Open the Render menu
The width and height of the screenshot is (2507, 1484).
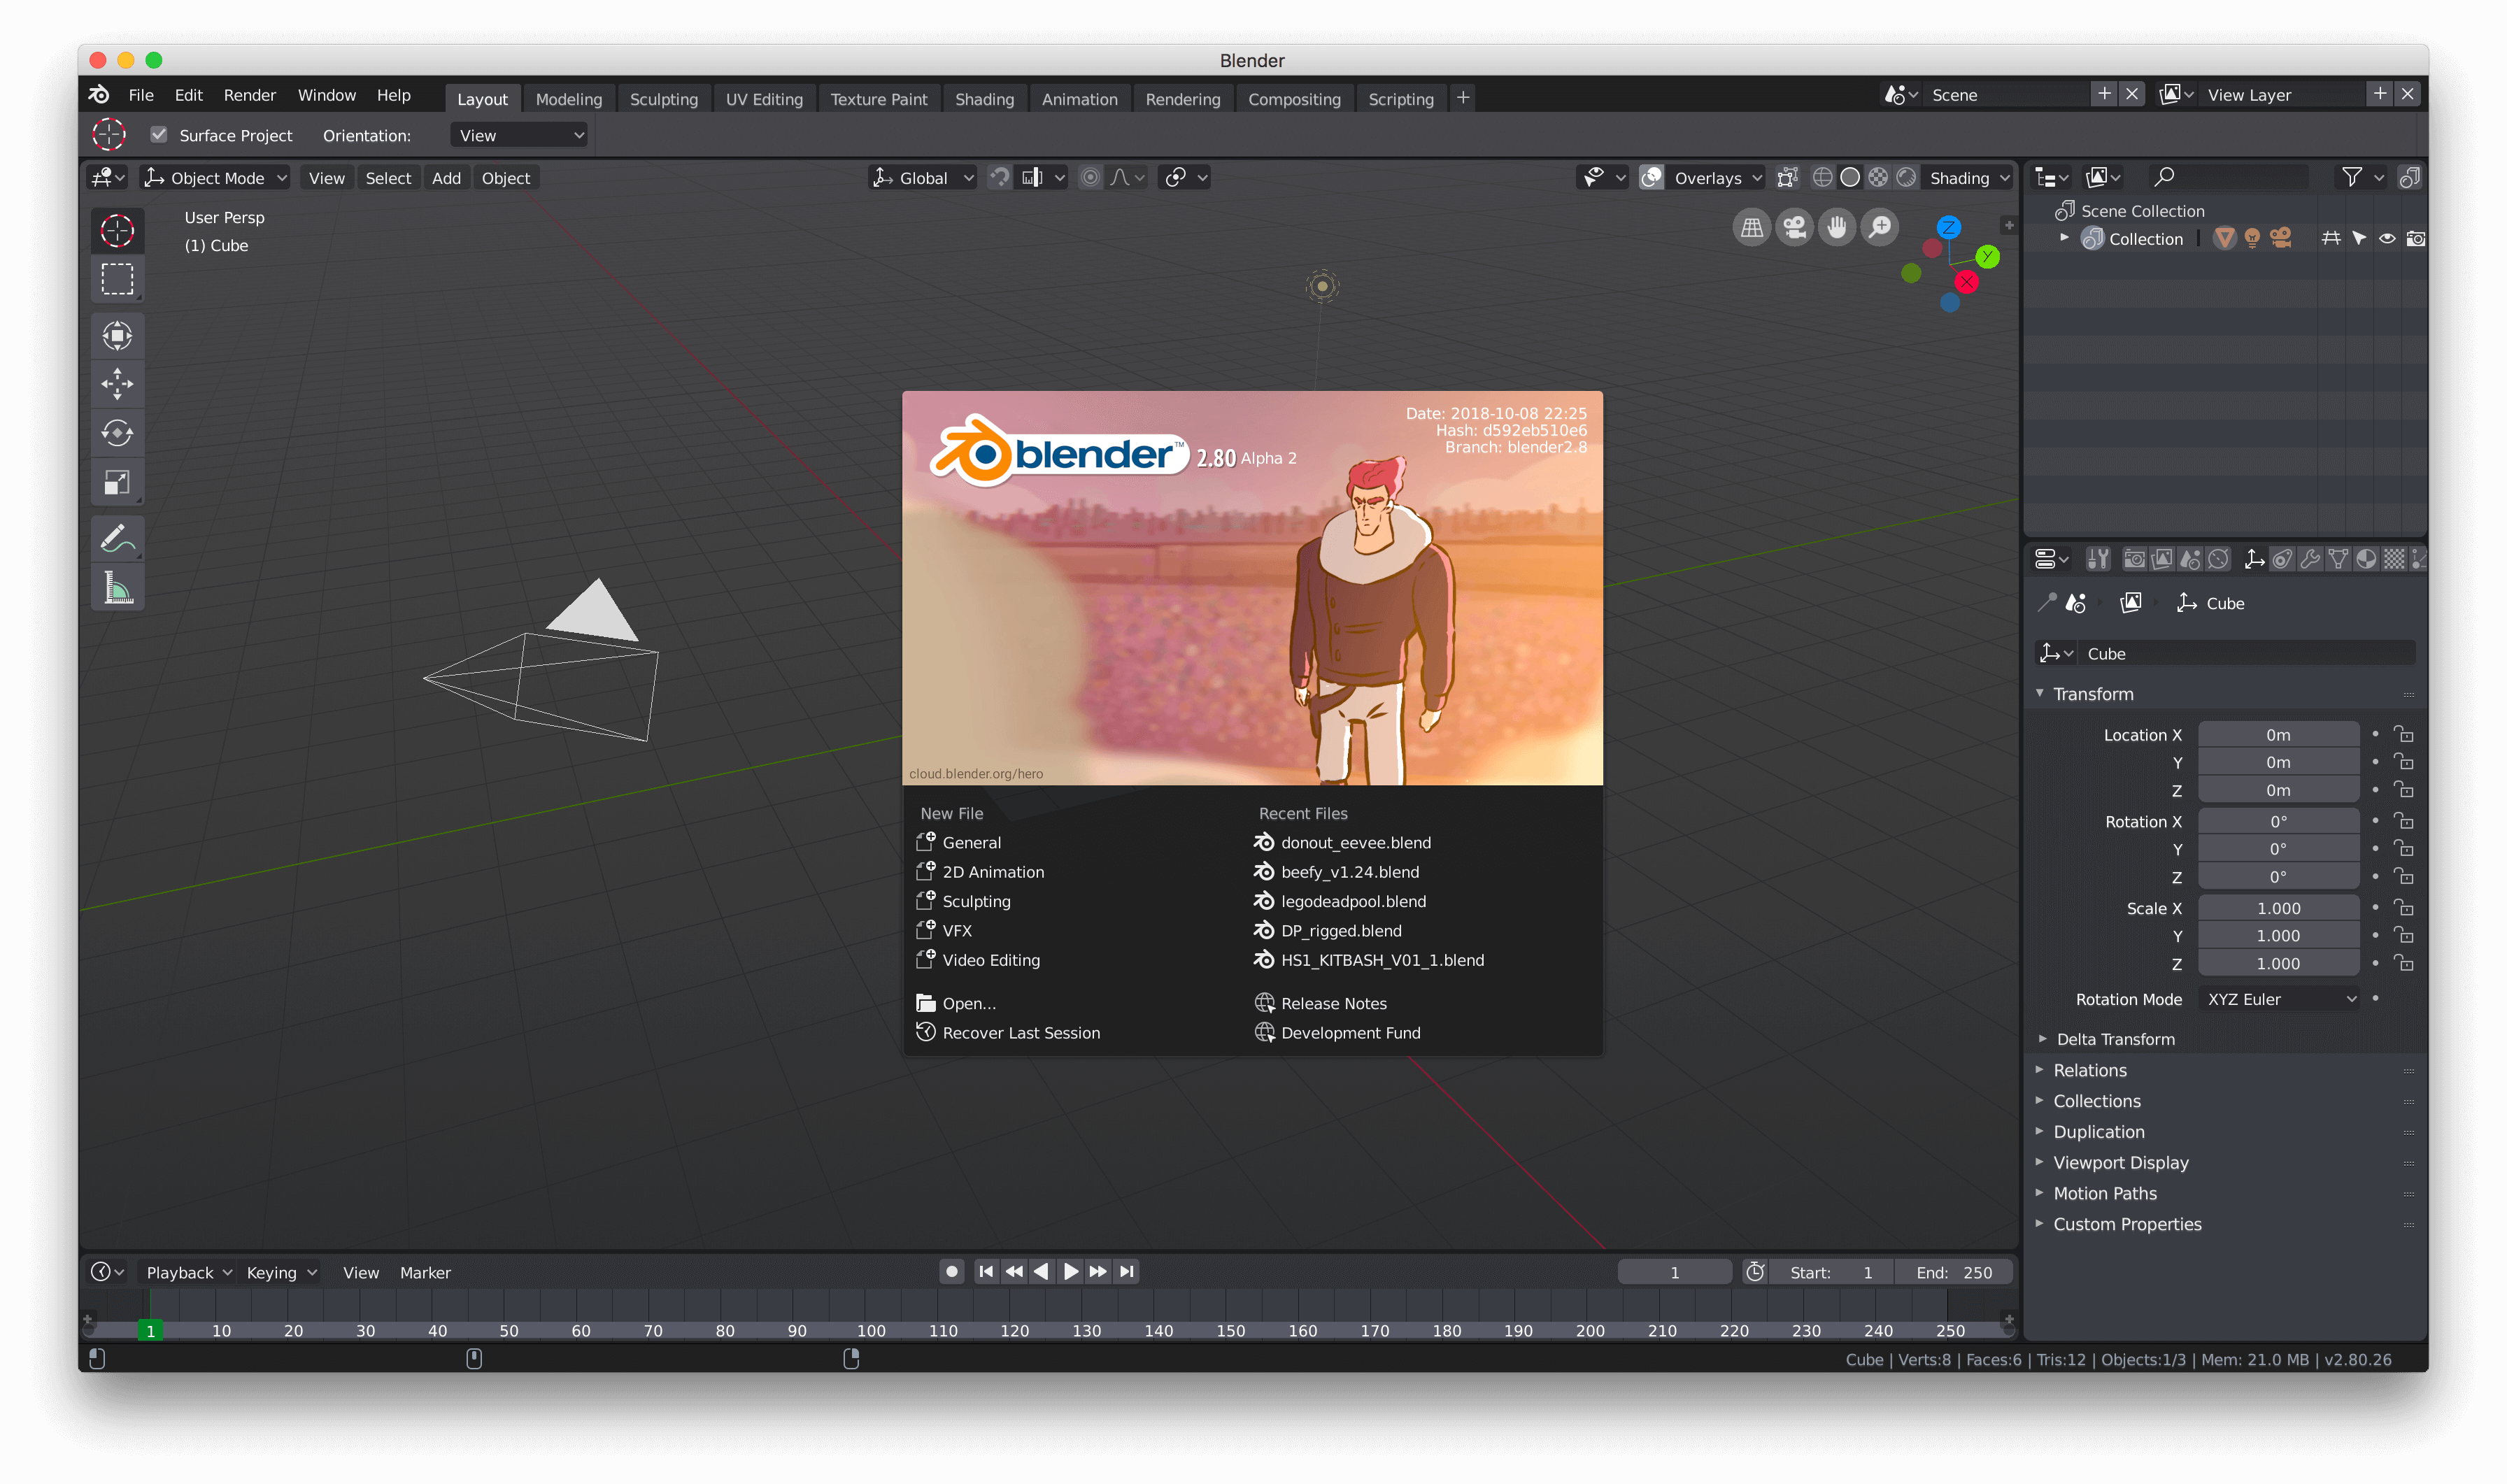249,95
